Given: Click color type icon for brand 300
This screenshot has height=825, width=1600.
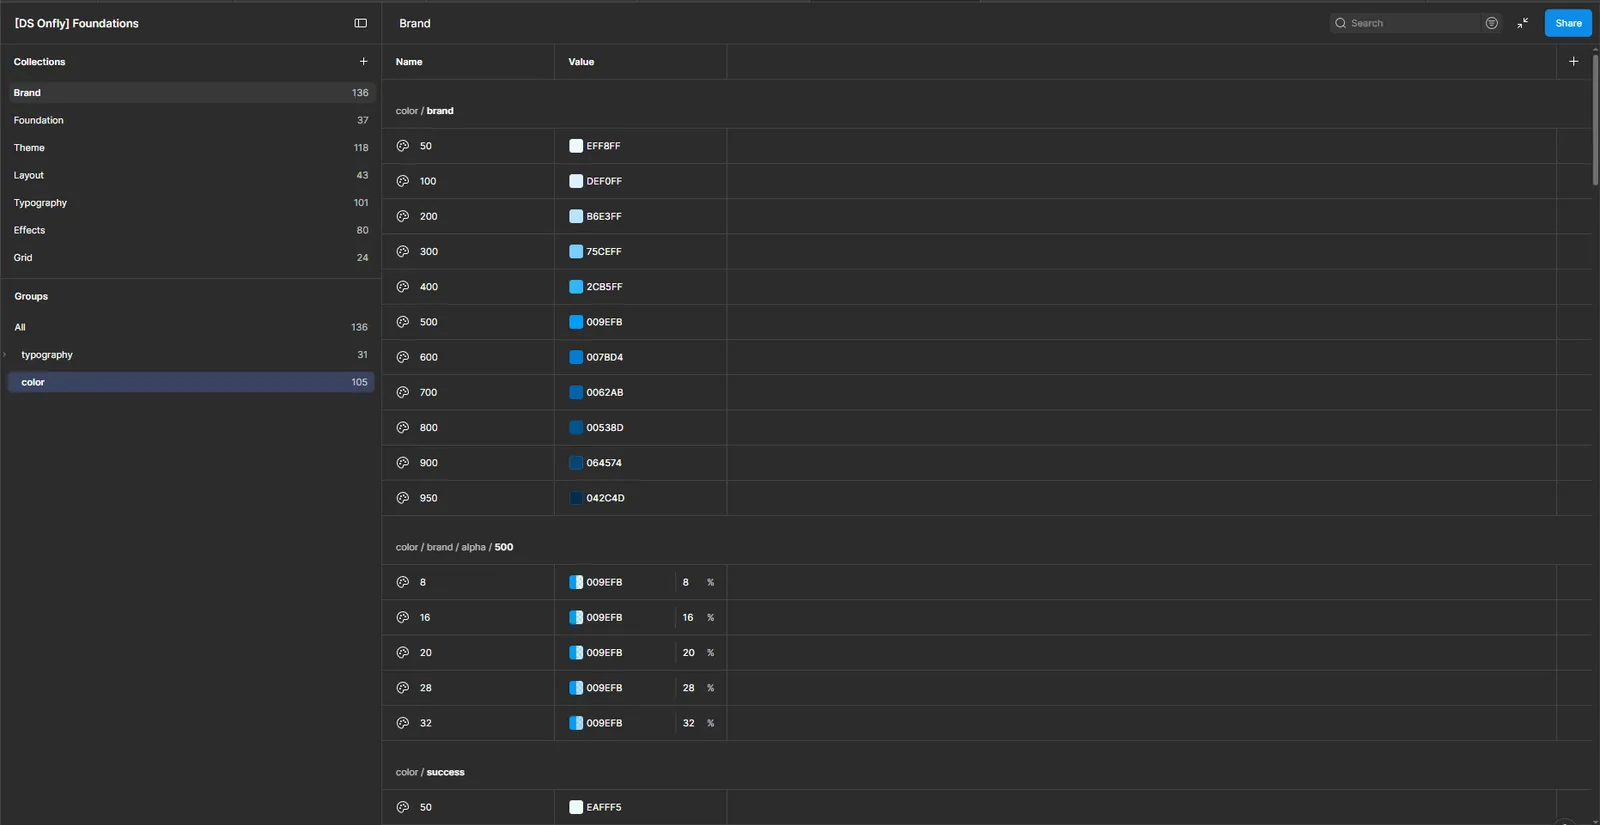Looking at the screenshot, I should pos(403,251).
